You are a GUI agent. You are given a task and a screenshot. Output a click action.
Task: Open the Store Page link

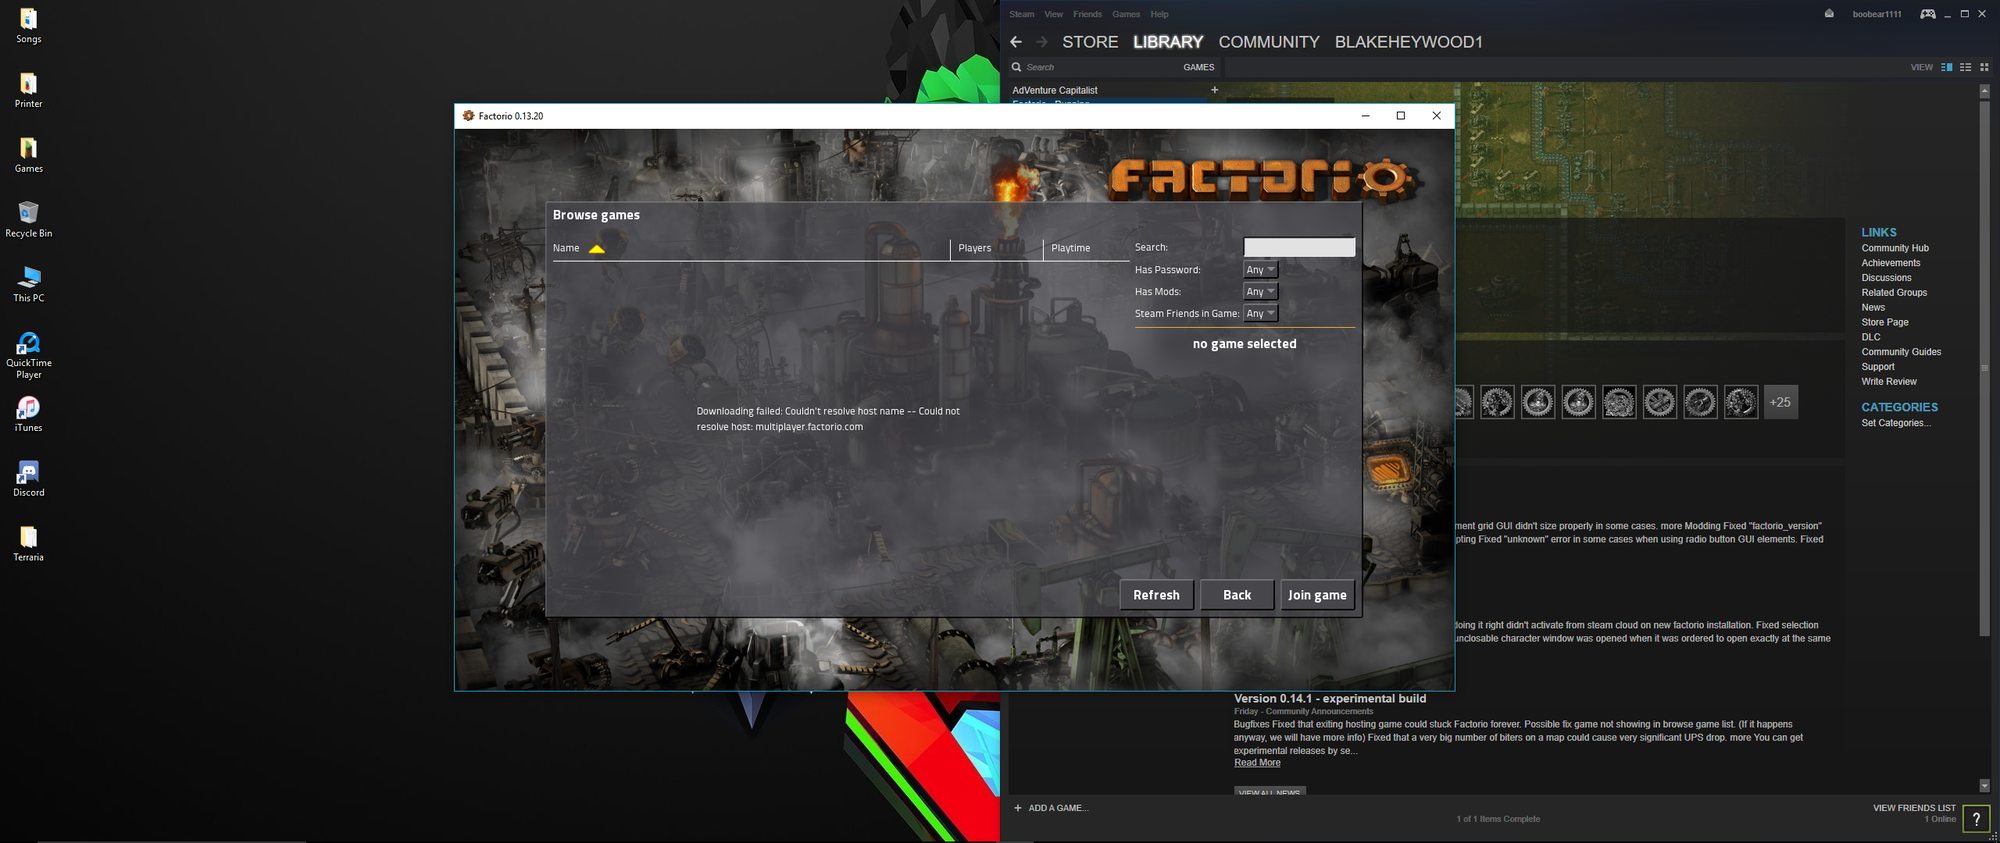[x=1885, y=322]
